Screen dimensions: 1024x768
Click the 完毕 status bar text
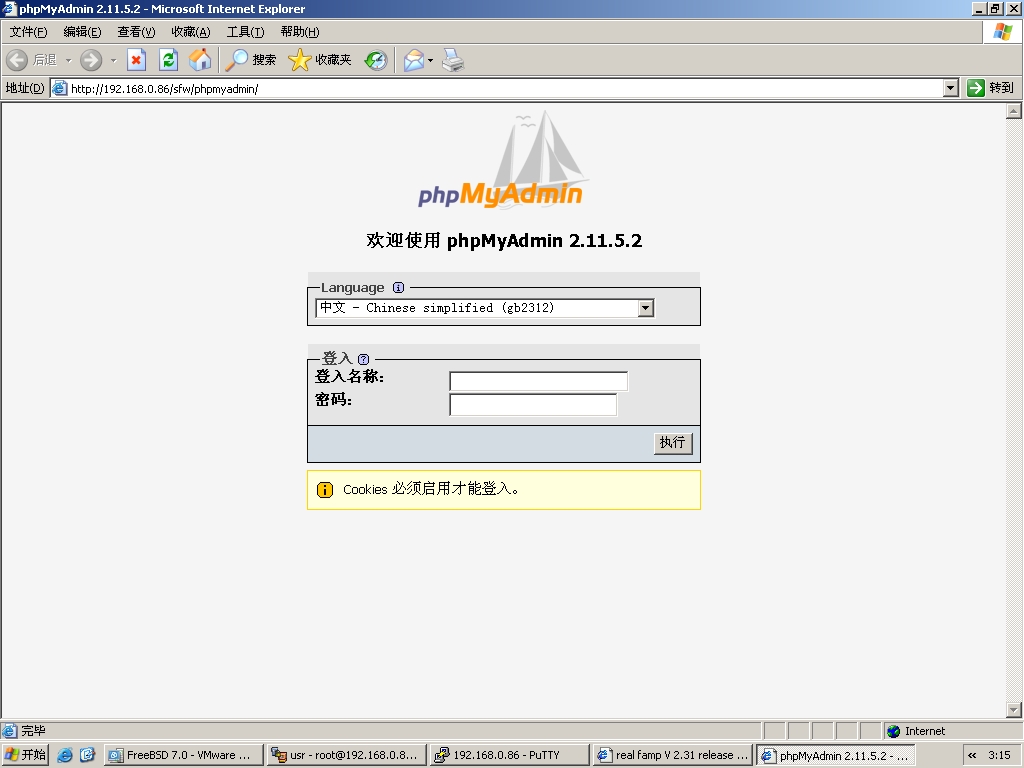coord(33,731)
